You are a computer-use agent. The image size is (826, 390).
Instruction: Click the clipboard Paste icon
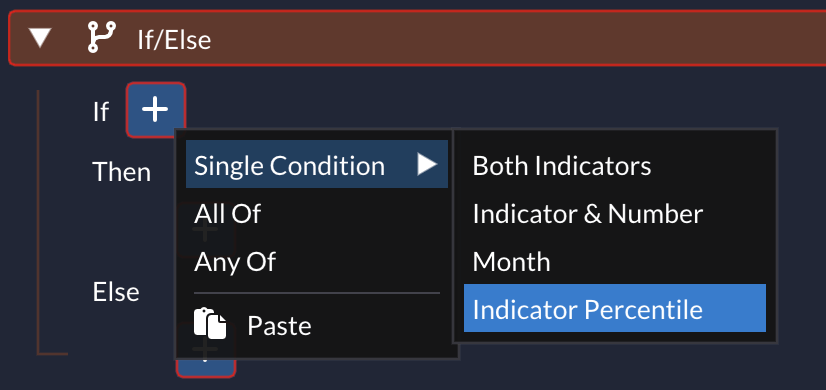tap(210, 324)
